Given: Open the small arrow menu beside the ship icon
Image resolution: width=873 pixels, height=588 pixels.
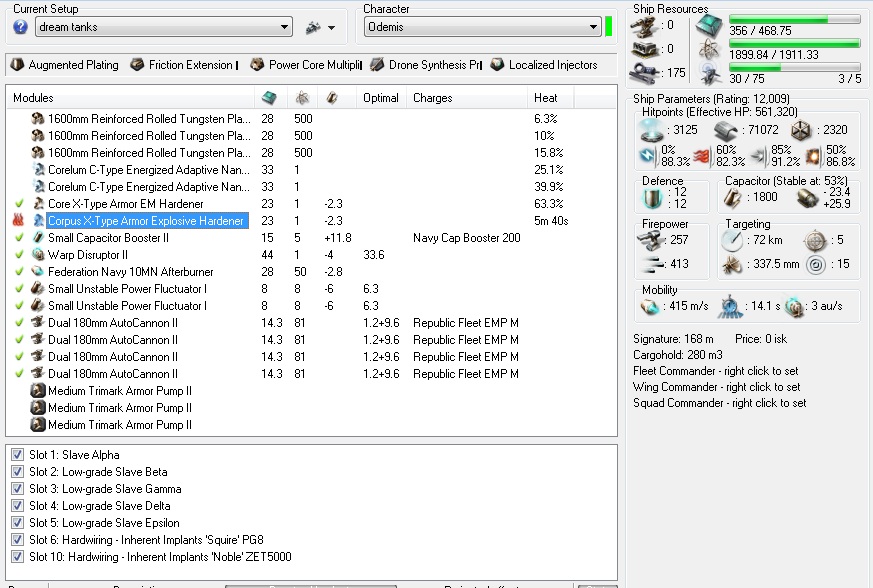Looking at the screenshot, I should click(x=331, y=27).
